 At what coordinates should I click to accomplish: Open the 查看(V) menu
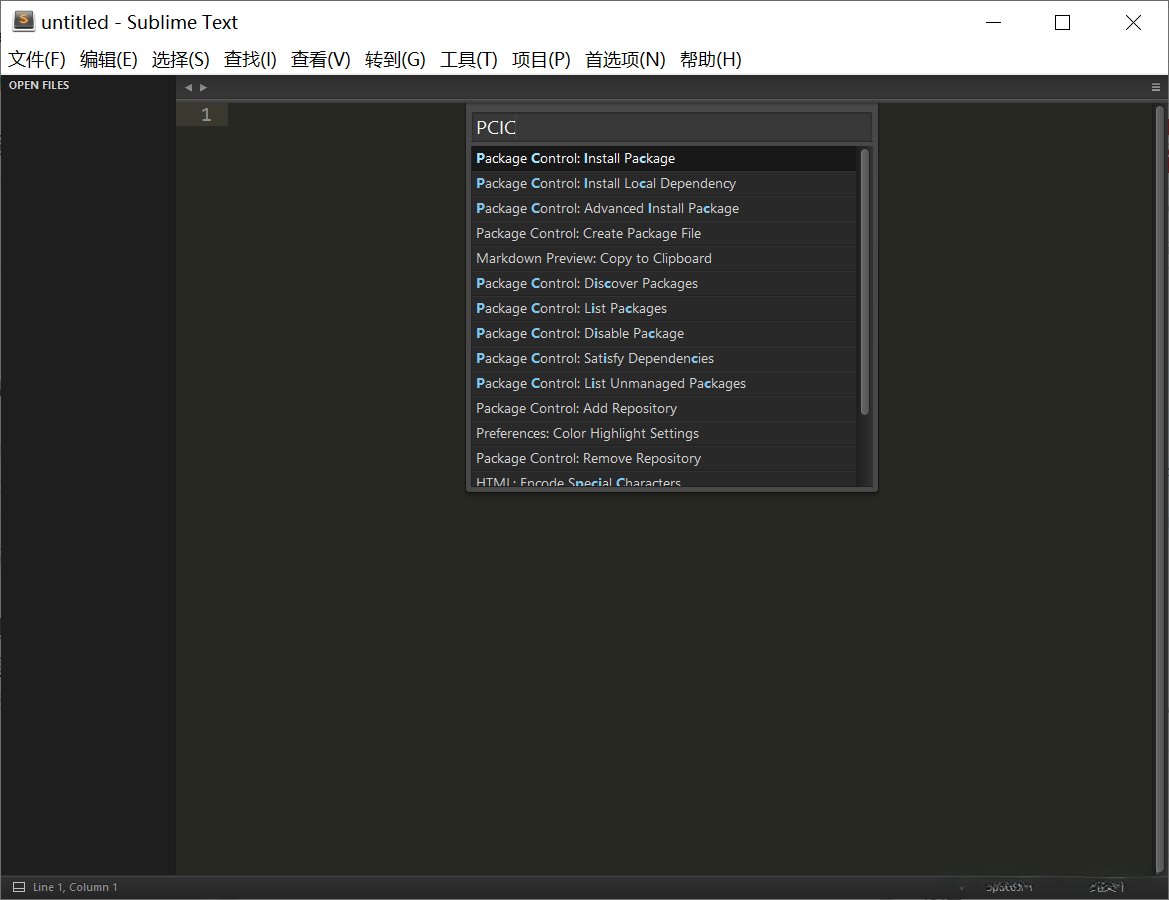pos(321,60)
